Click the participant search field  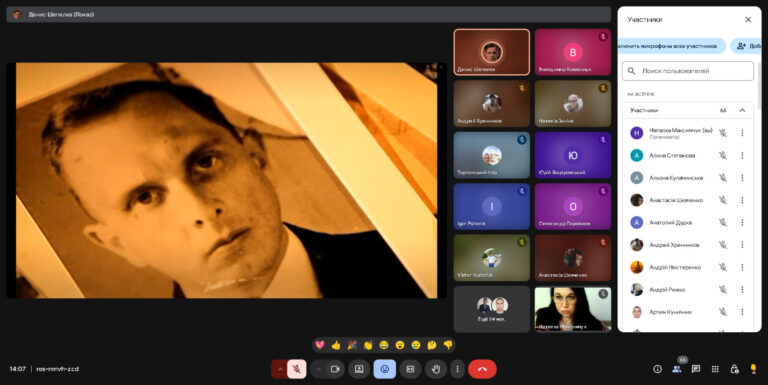pos(688,71)
